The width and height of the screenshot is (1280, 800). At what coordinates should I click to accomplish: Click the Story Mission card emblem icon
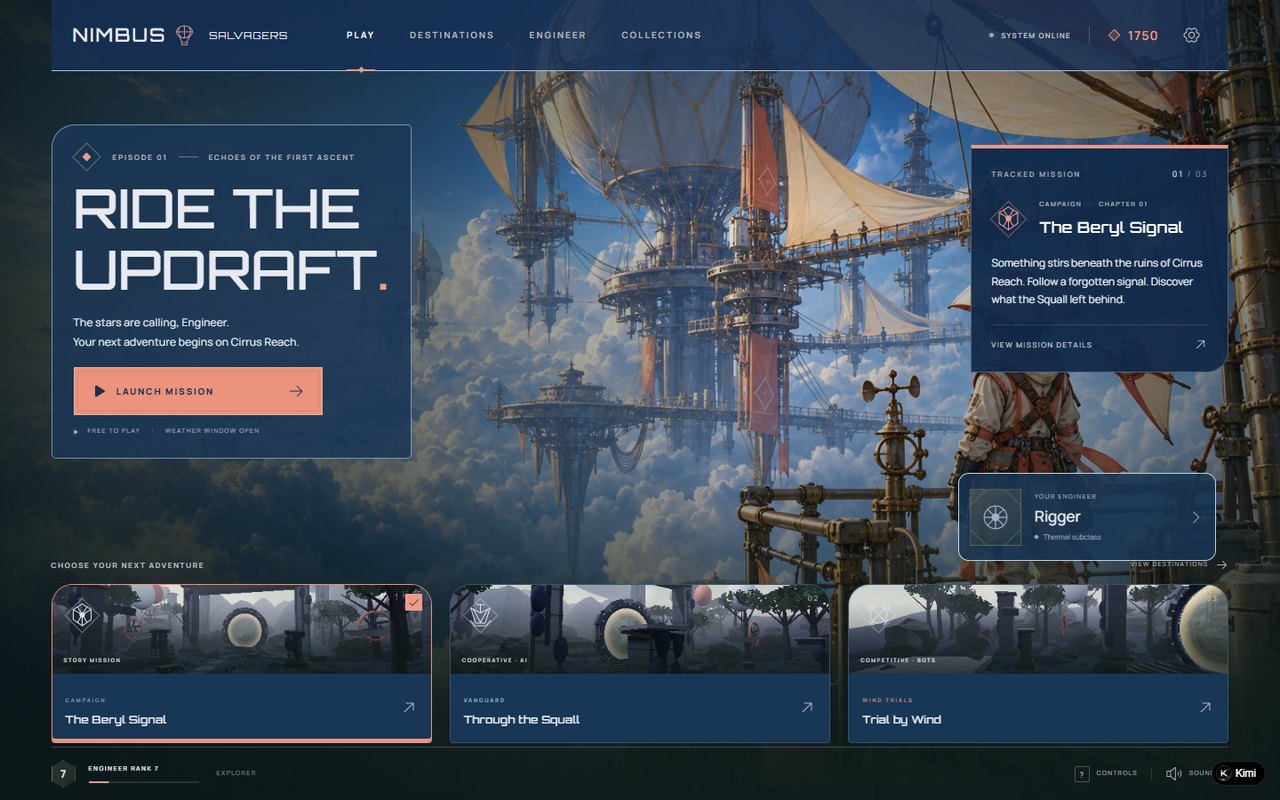(x=82, y=614)
